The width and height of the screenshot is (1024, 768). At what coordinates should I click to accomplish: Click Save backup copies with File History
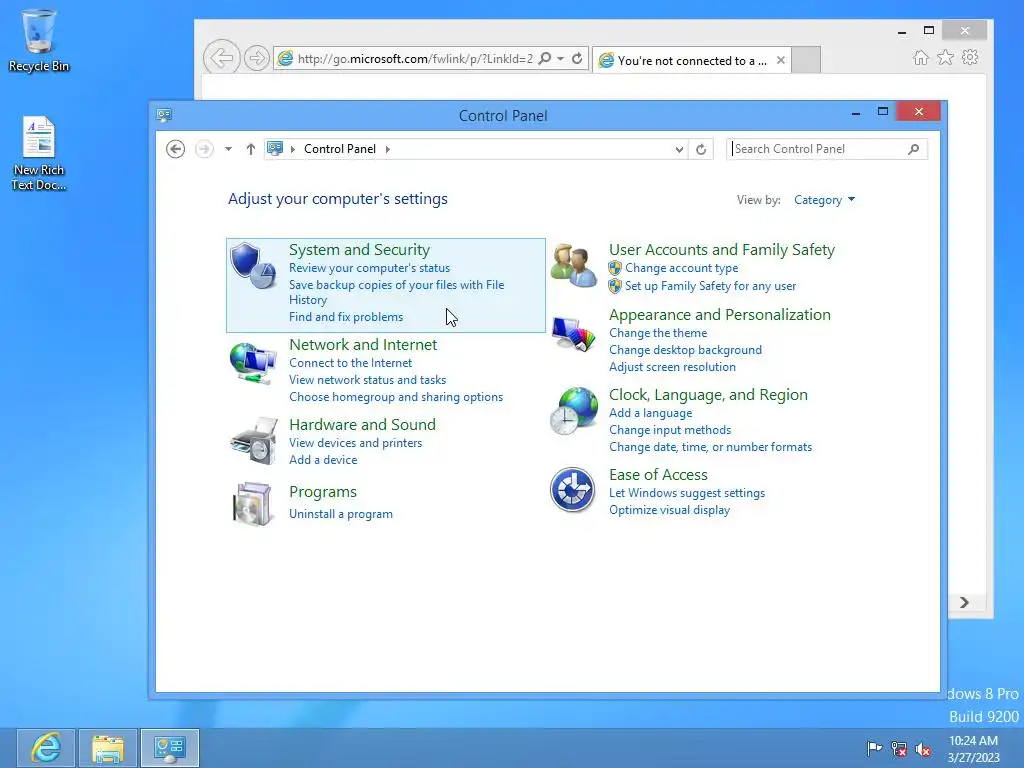coord(396,292)
